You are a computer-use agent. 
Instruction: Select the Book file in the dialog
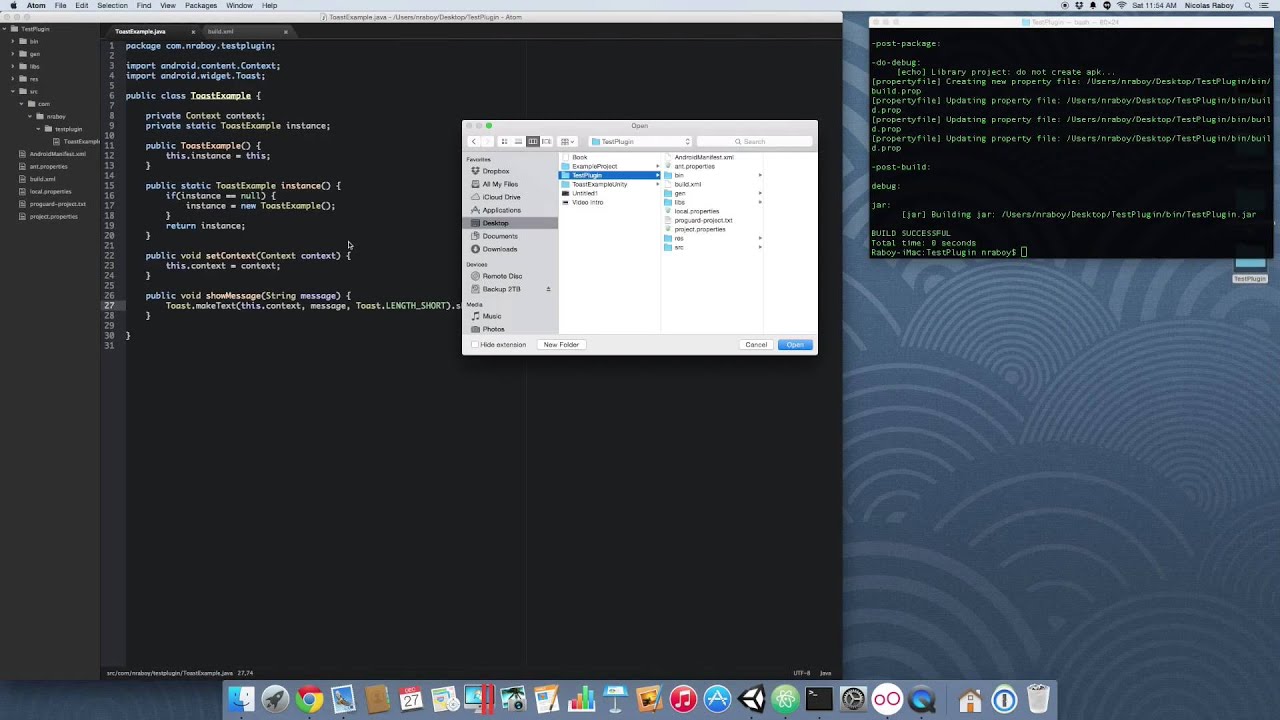pyautogui.click(x=580, y=157)
